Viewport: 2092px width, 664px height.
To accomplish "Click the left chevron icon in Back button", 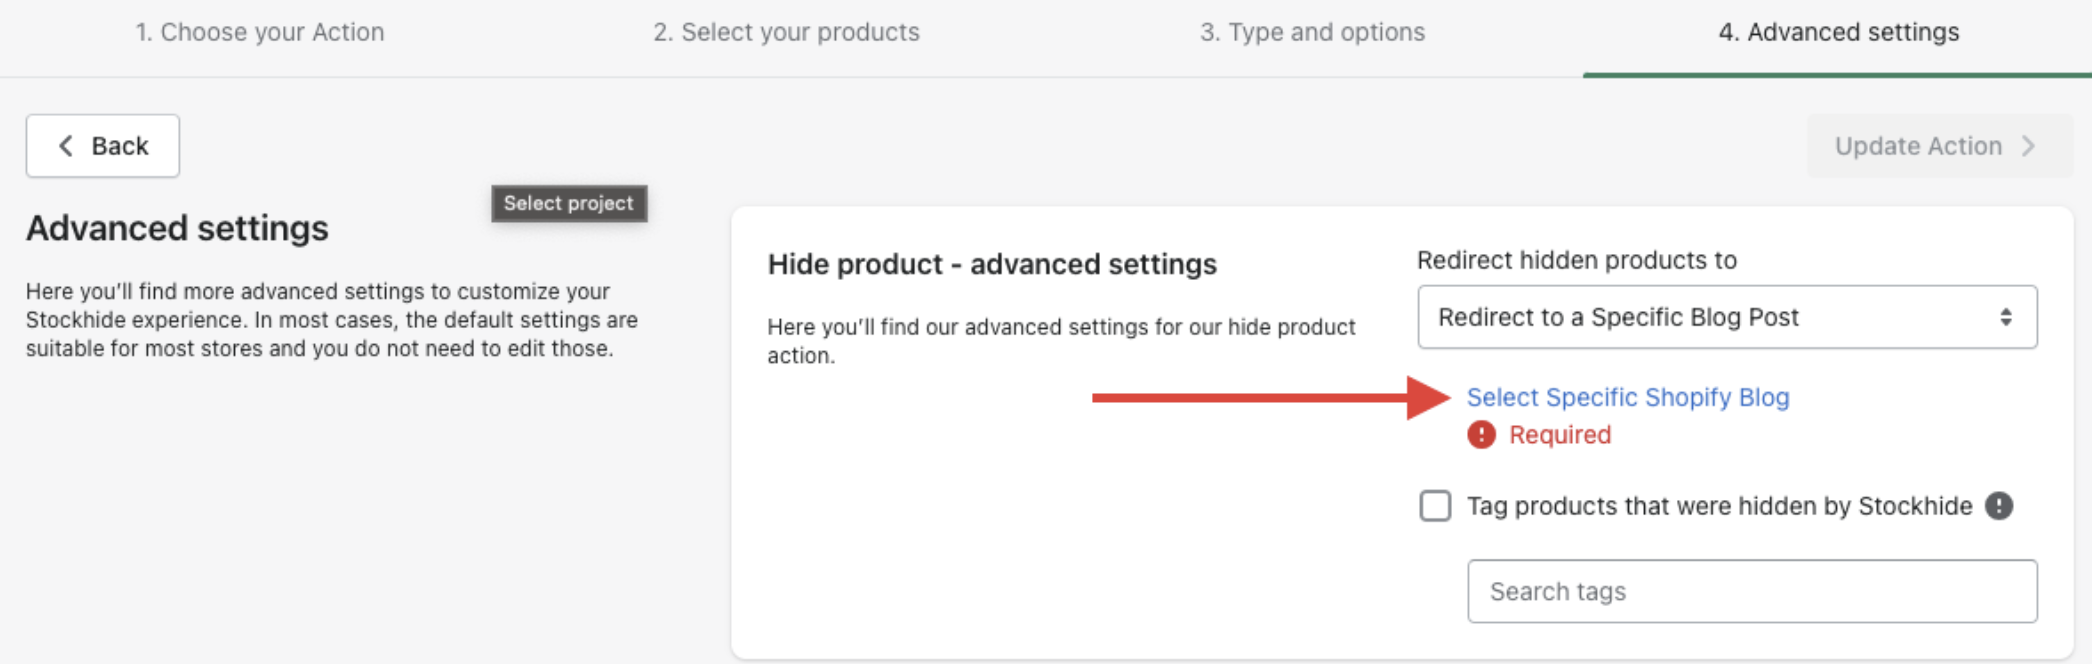I will click(x=66, y=146).
